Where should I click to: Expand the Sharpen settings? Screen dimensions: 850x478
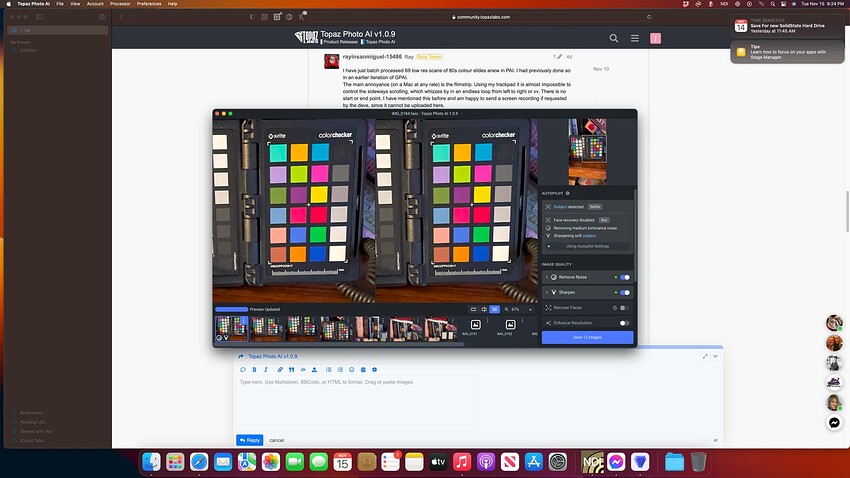pyautogui.click(x=546, y=292)
